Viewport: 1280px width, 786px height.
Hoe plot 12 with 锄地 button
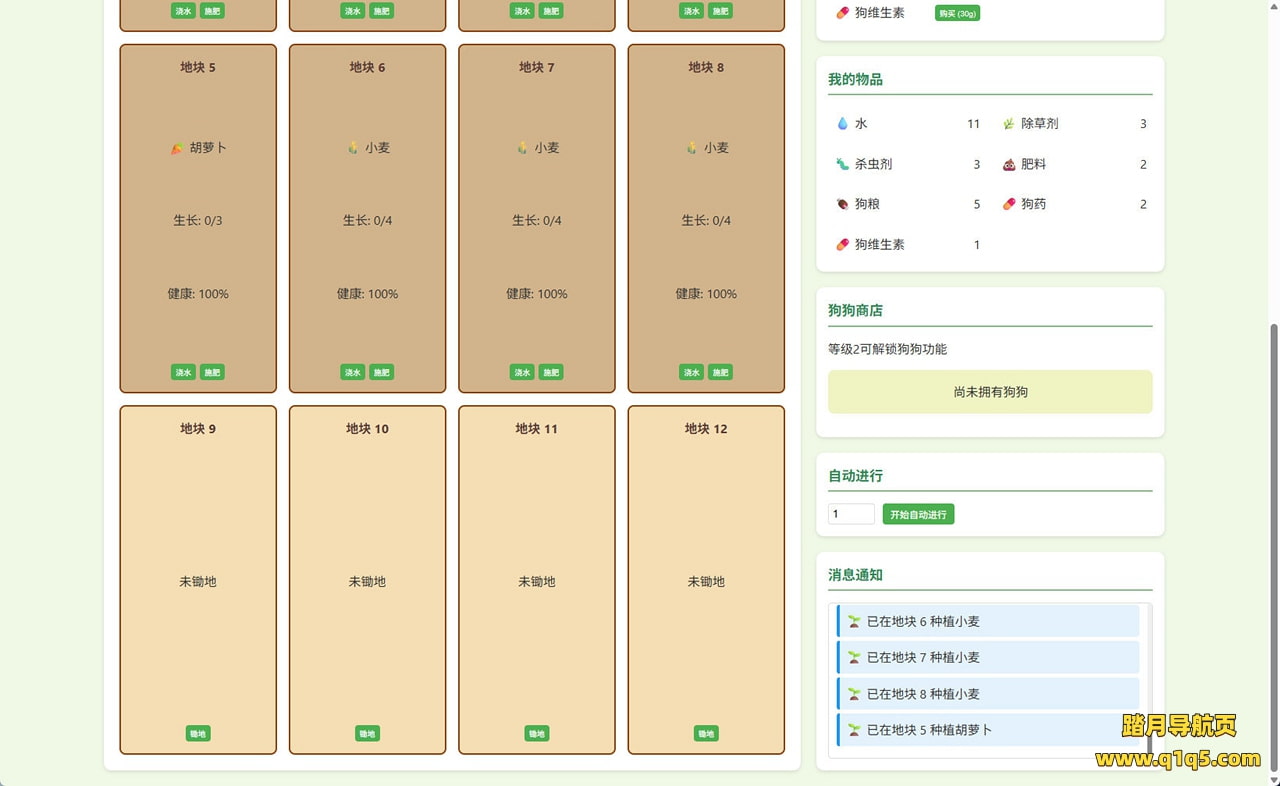coord(706,734)
